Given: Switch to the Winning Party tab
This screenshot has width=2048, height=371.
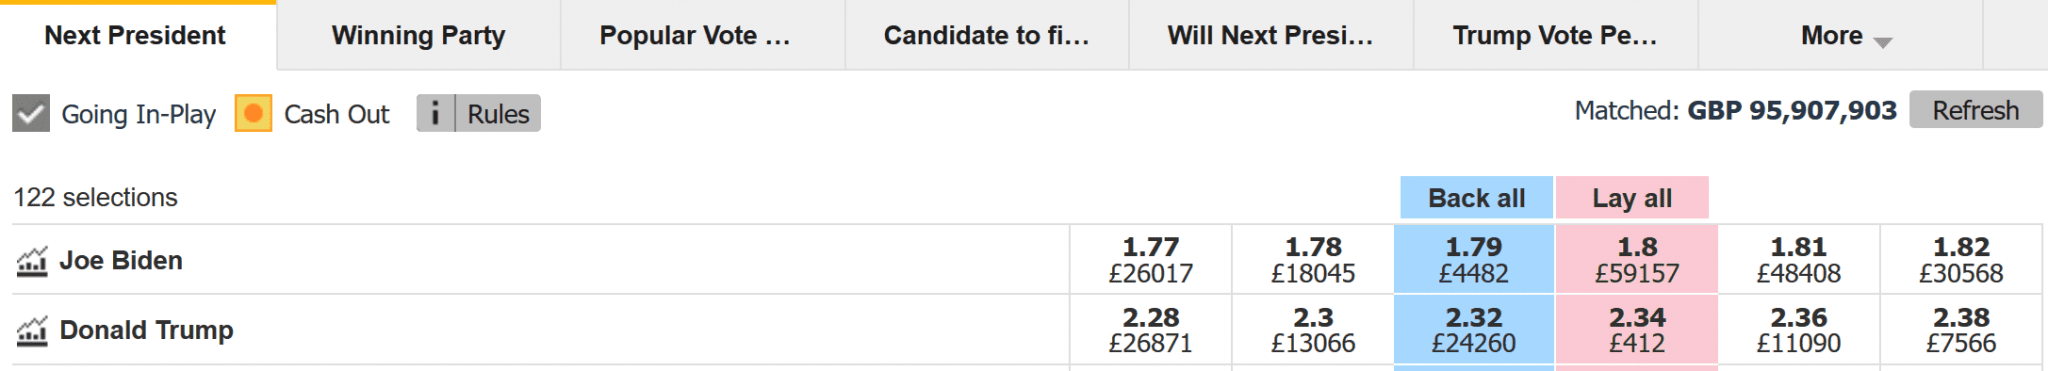Looking at the screenshot, I should (419, 35).
